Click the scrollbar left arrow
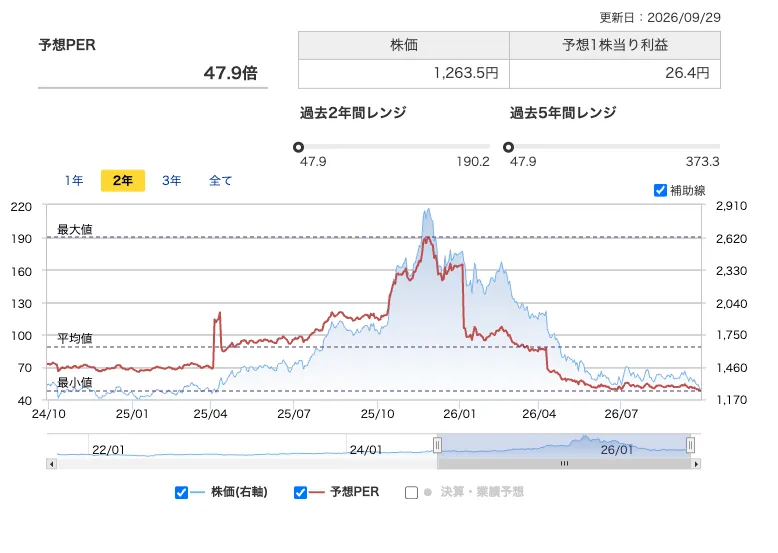Image resolution: width=778 pixels, height=553 pixels. [x=51, y=464]
